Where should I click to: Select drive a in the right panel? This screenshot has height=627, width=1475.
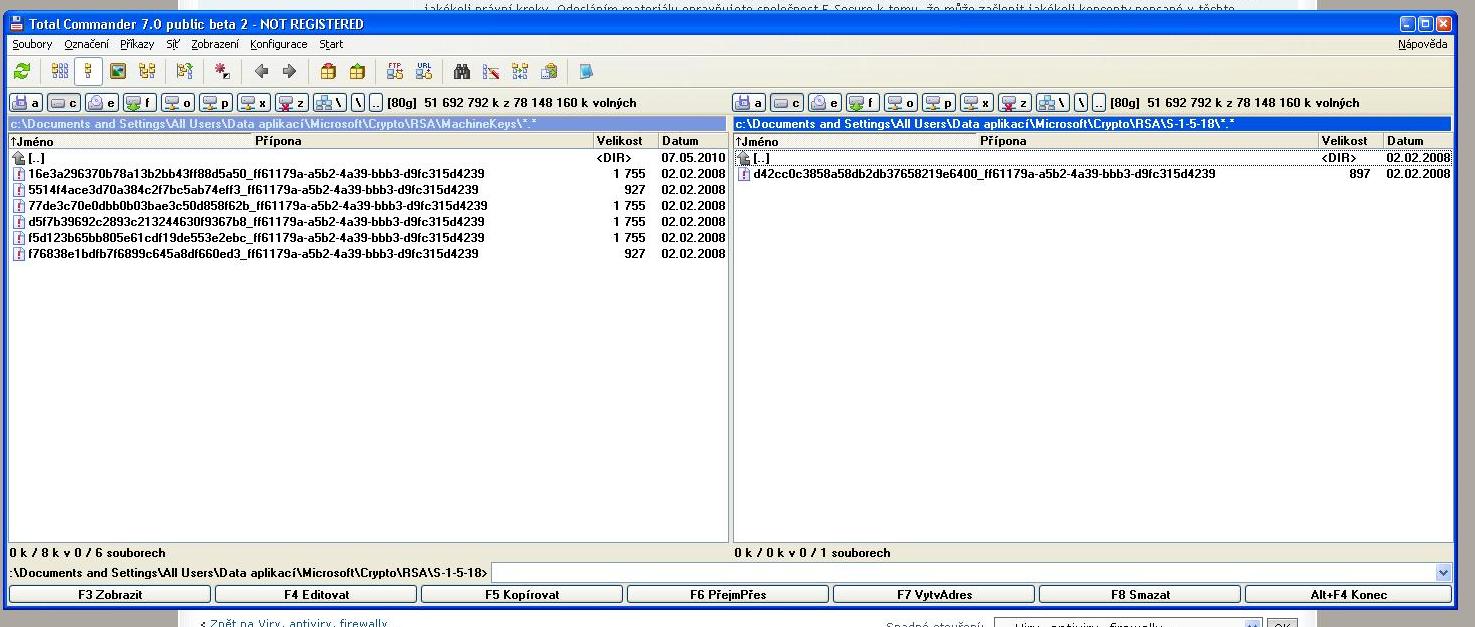coord(750,102)
